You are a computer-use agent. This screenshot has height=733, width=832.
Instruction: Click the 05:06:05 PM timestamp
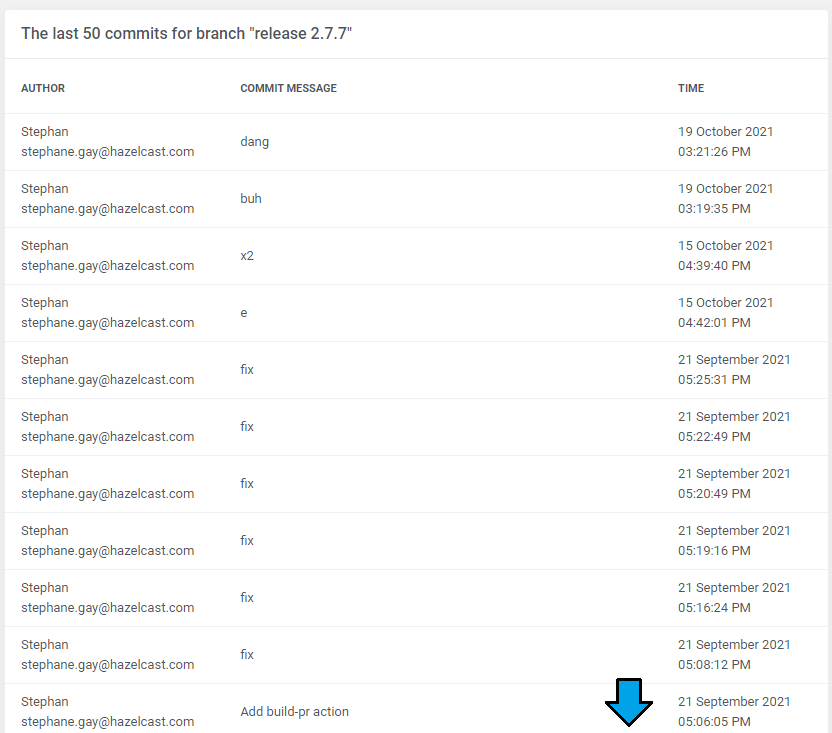[714, 722]
